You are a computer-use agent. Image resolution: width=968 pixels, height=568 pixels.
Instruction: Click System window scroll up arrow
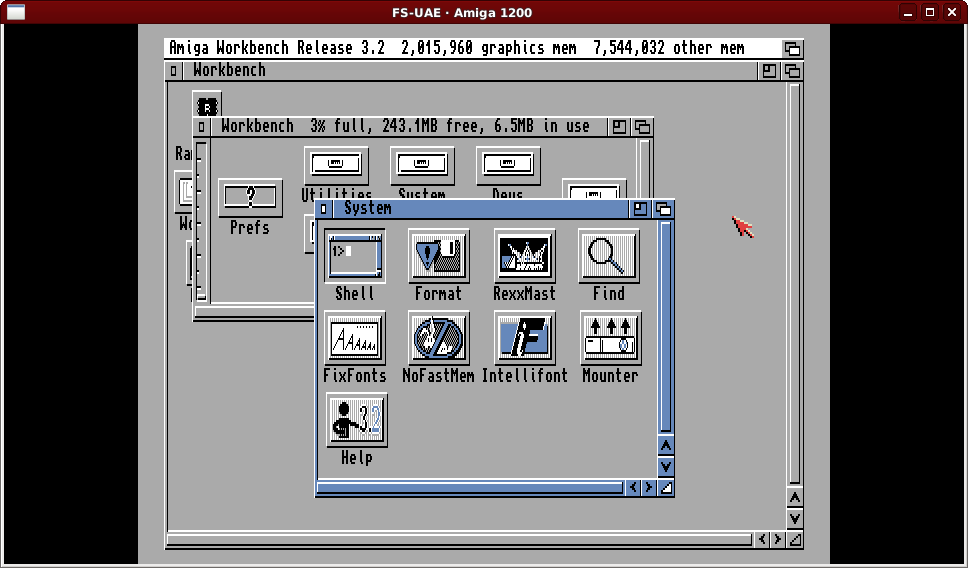click(x=666, y=445)
